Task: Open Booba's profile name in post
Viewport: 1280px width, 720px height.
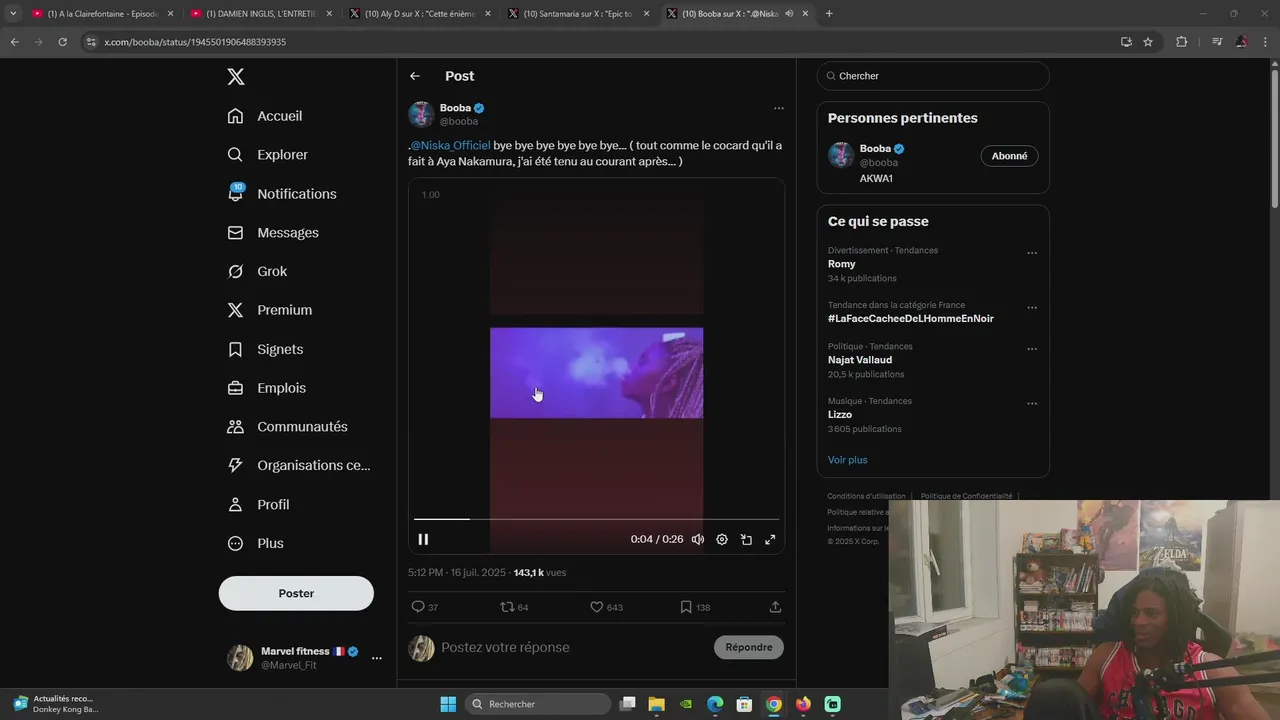Action: pyautogui.click(x=455, y=108)
